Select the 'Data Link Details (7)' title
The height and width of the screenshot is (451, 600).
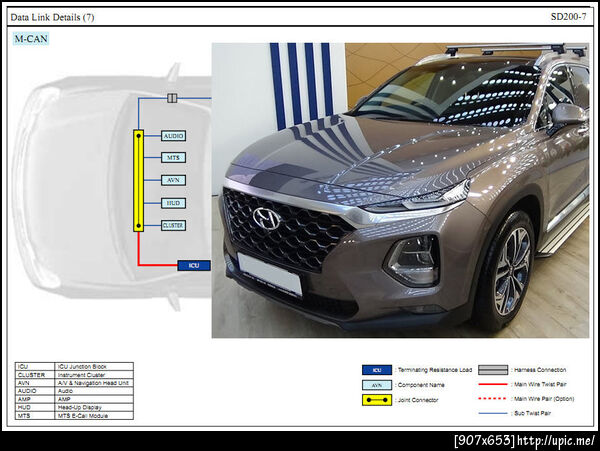click(x=52, y=17)
